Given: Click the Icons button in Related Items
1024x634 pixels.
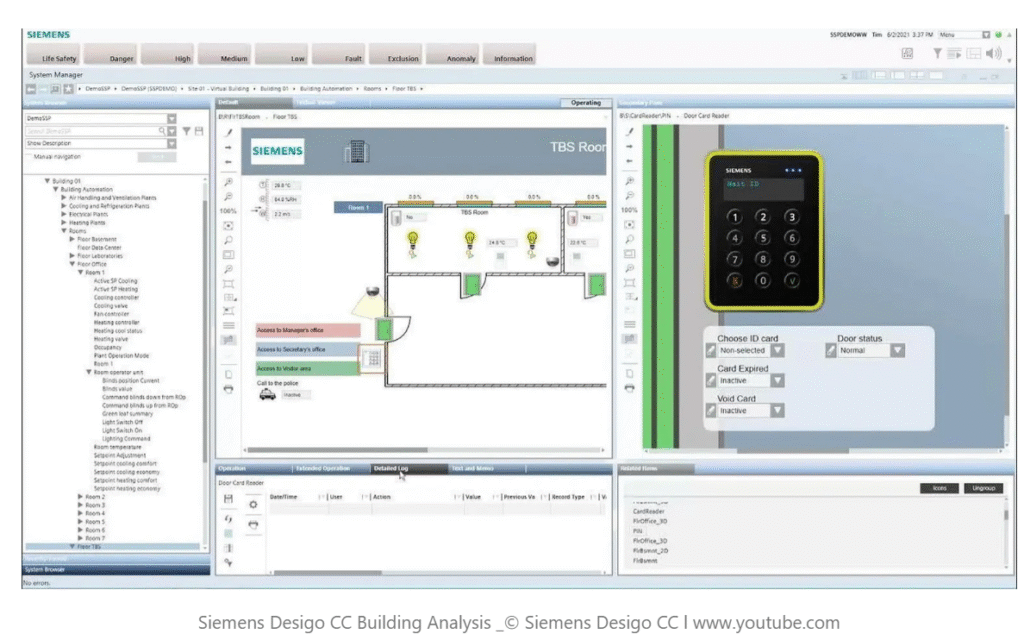Looking at the screenshot, I should coord(939,488).
